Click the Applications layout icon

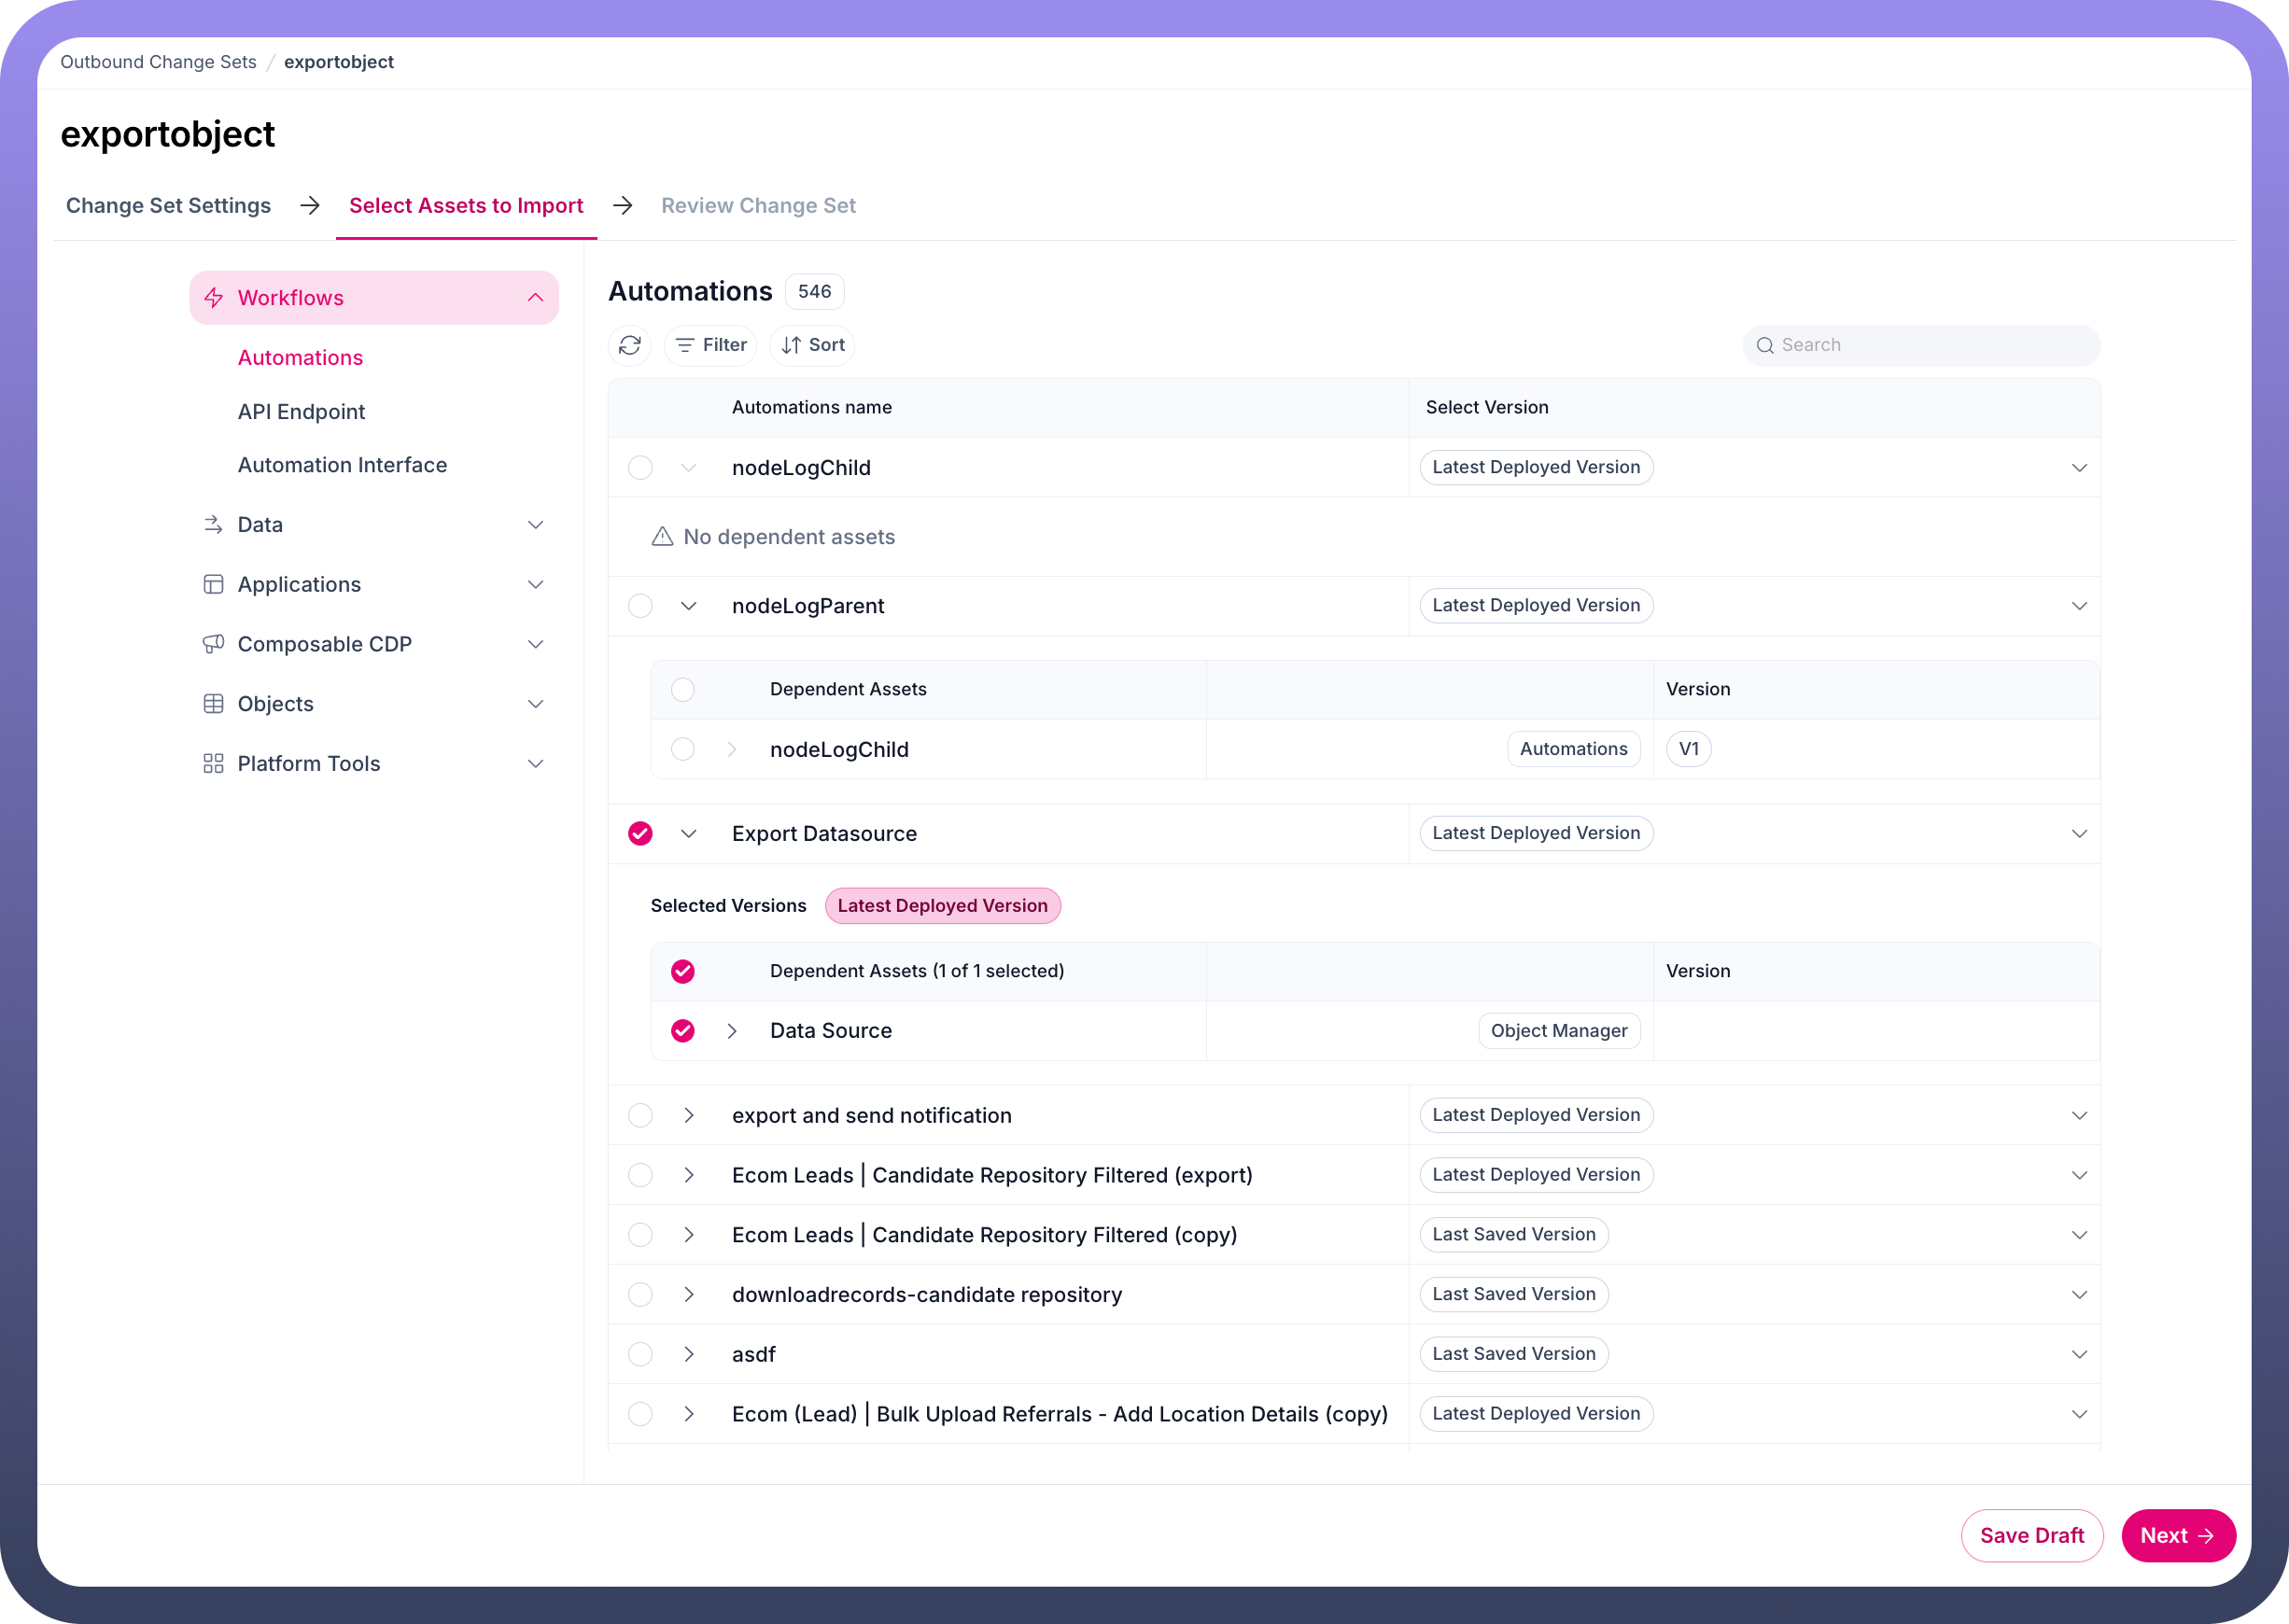(x=213, y=585)
